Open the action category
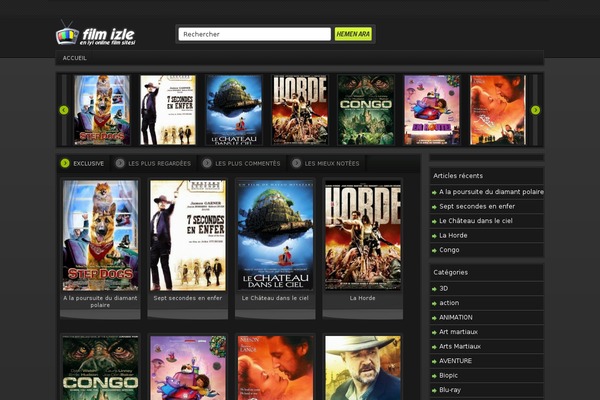The height and width of the screenshot is (400, 600). [x=449, y=303]
